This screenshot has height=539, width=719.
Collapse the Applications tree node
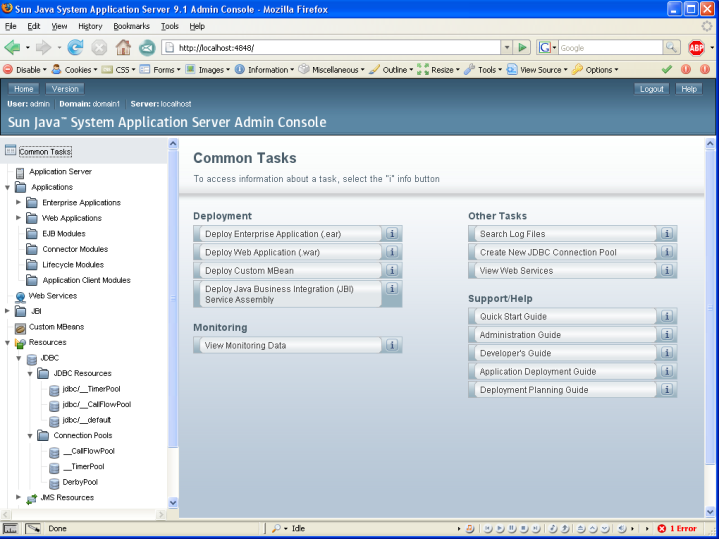pos(7,187)
